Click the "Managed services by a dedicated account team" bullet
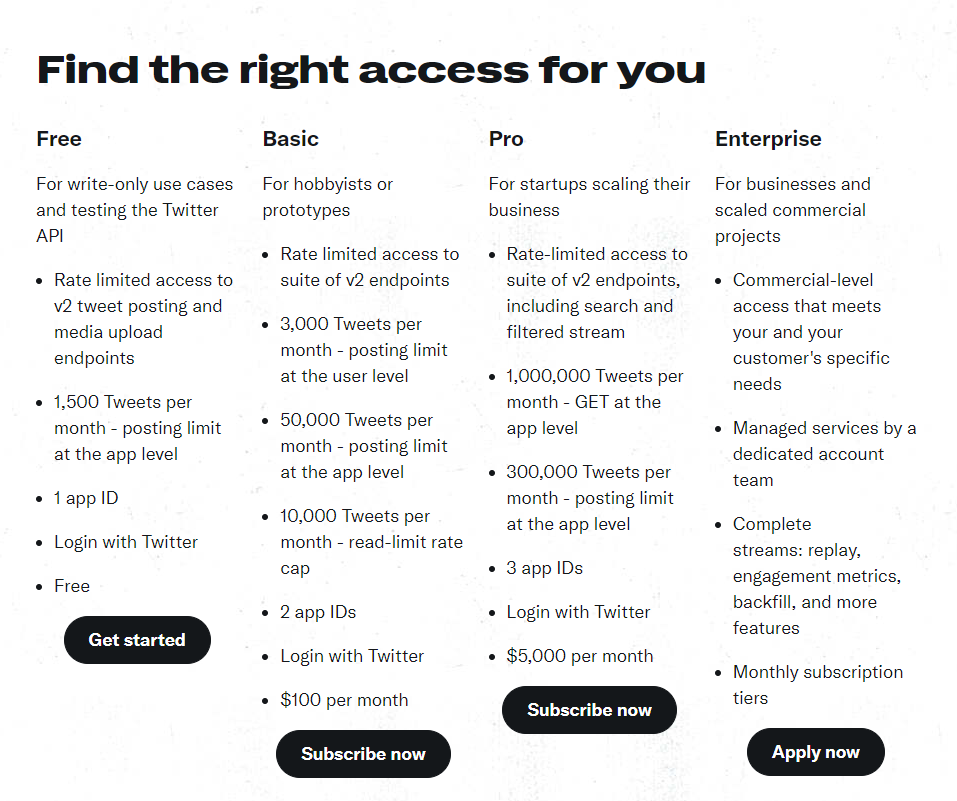The width and height of the screenshot is (957, 801). tap(824, 454)
